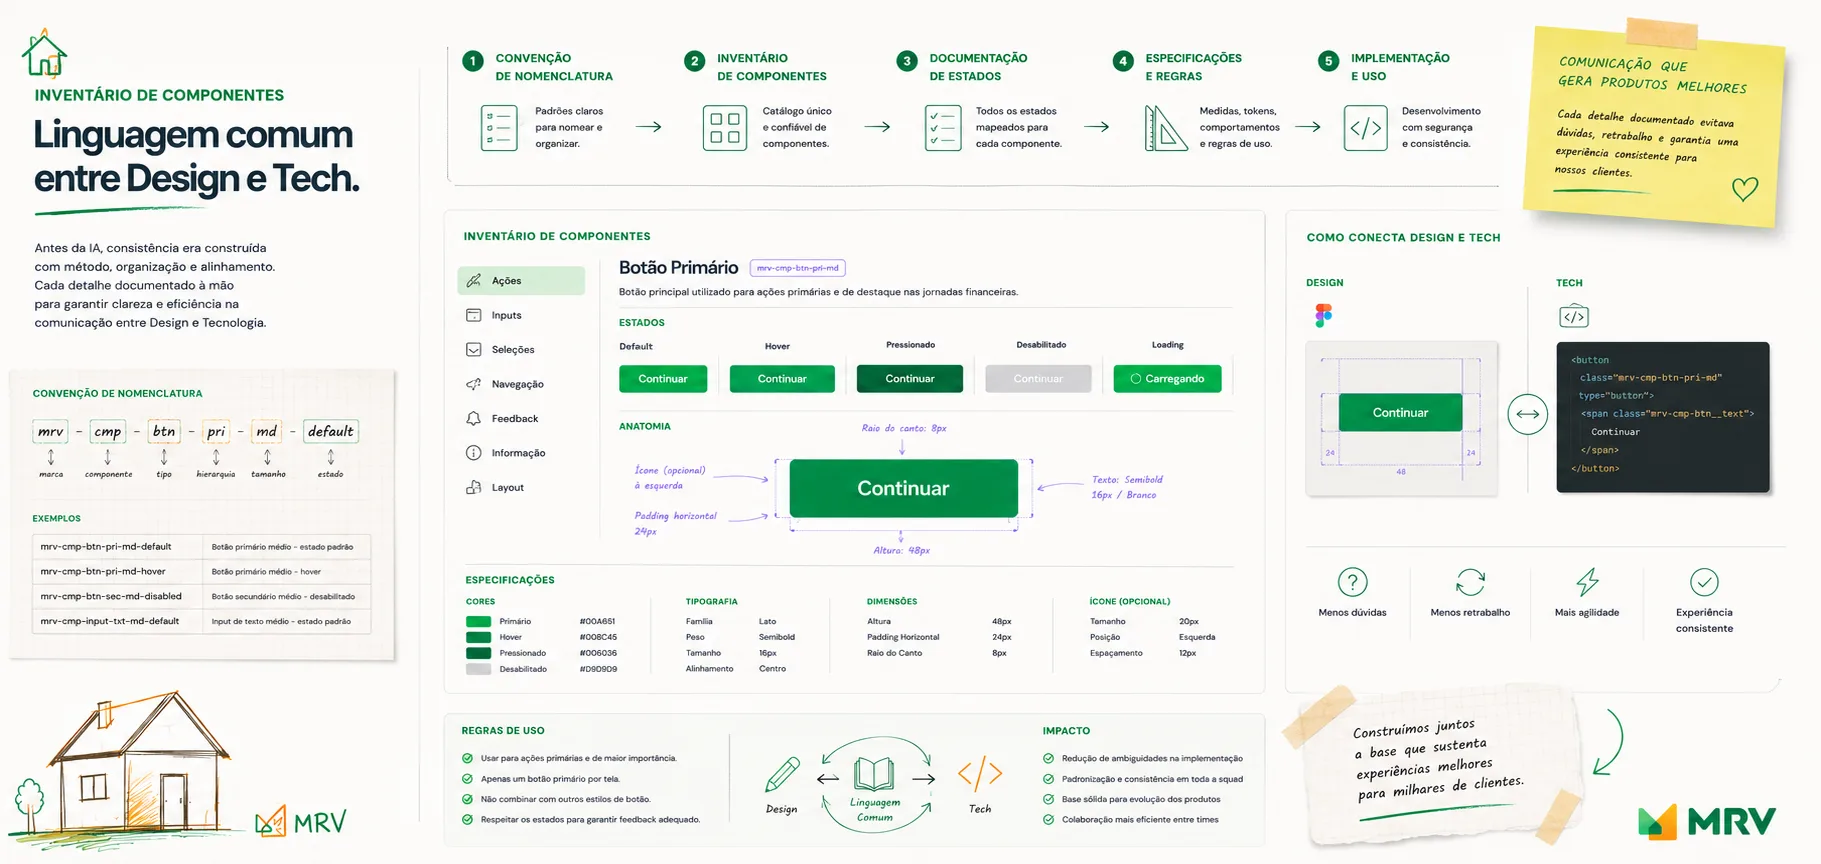This screenshot has width=1821, height=864.
Task: Click checkmark beside 'Colaboração mais eficiente'
Action: [1048, 820]
